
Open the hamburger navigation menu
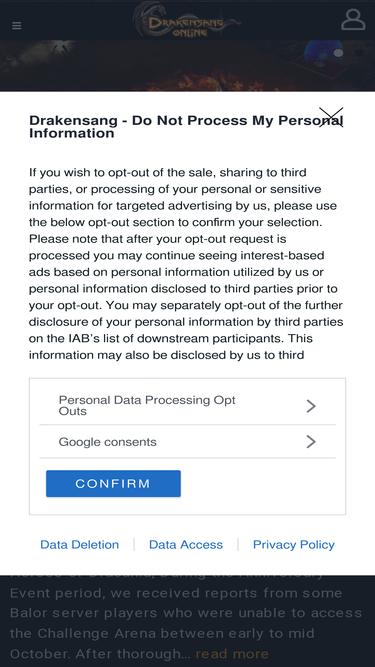pos(17,26)
